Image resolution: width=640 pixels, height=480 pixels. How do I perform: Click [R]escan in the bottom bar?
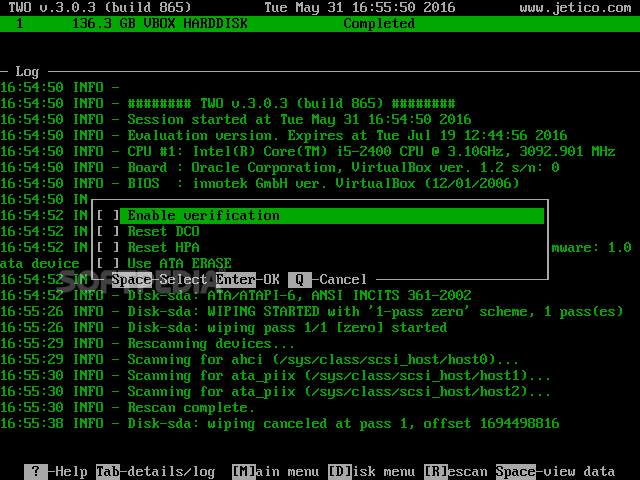[x=456, y=472]
